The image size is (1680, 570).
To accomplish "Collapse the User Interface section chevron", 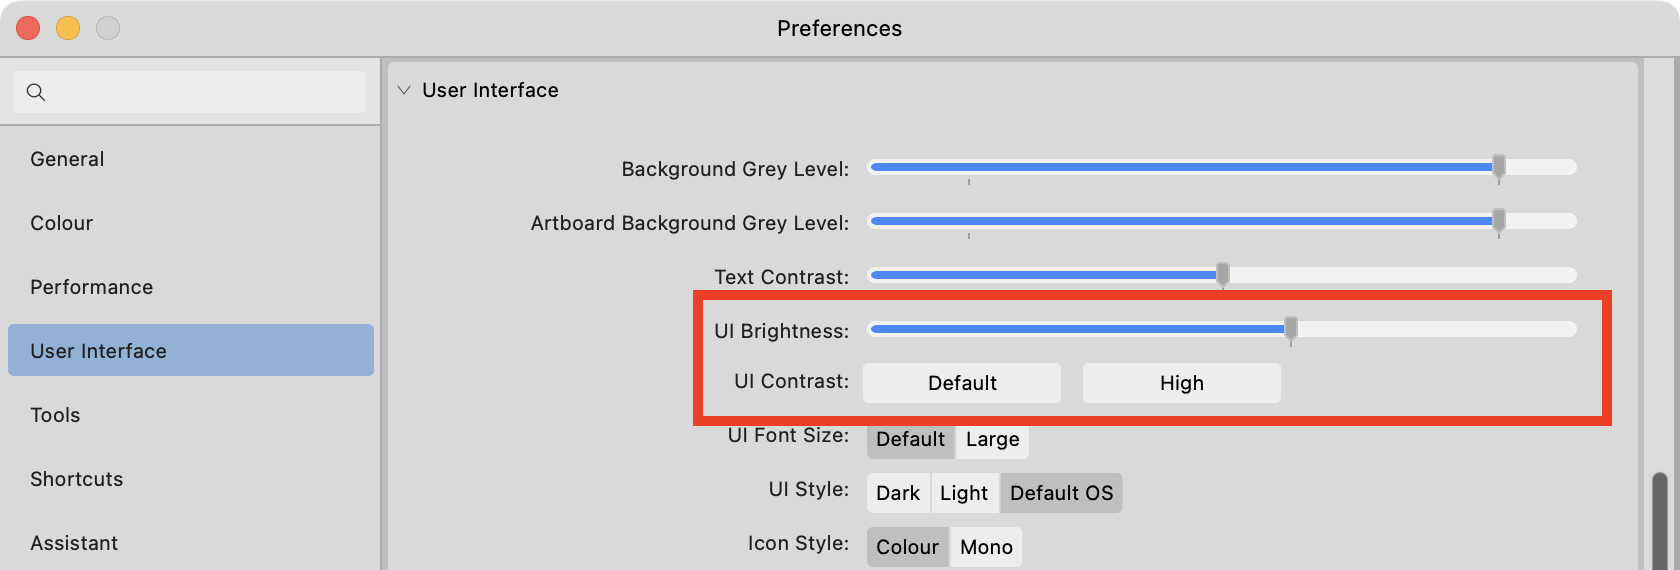I will 404,90.
